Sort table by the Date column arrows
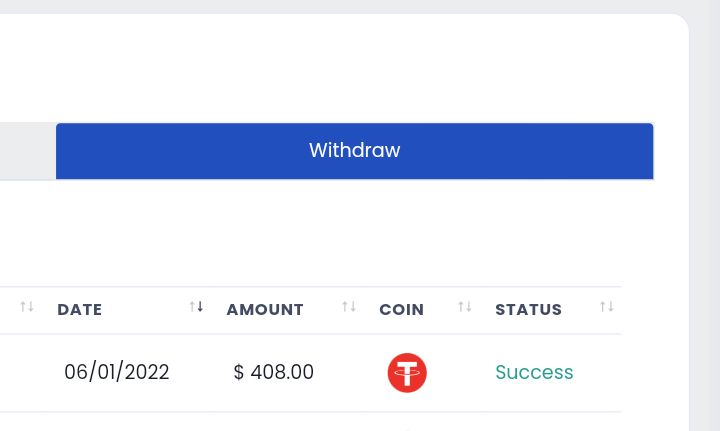The width and height of the screenshot is (720, 431). pos(197,306)
